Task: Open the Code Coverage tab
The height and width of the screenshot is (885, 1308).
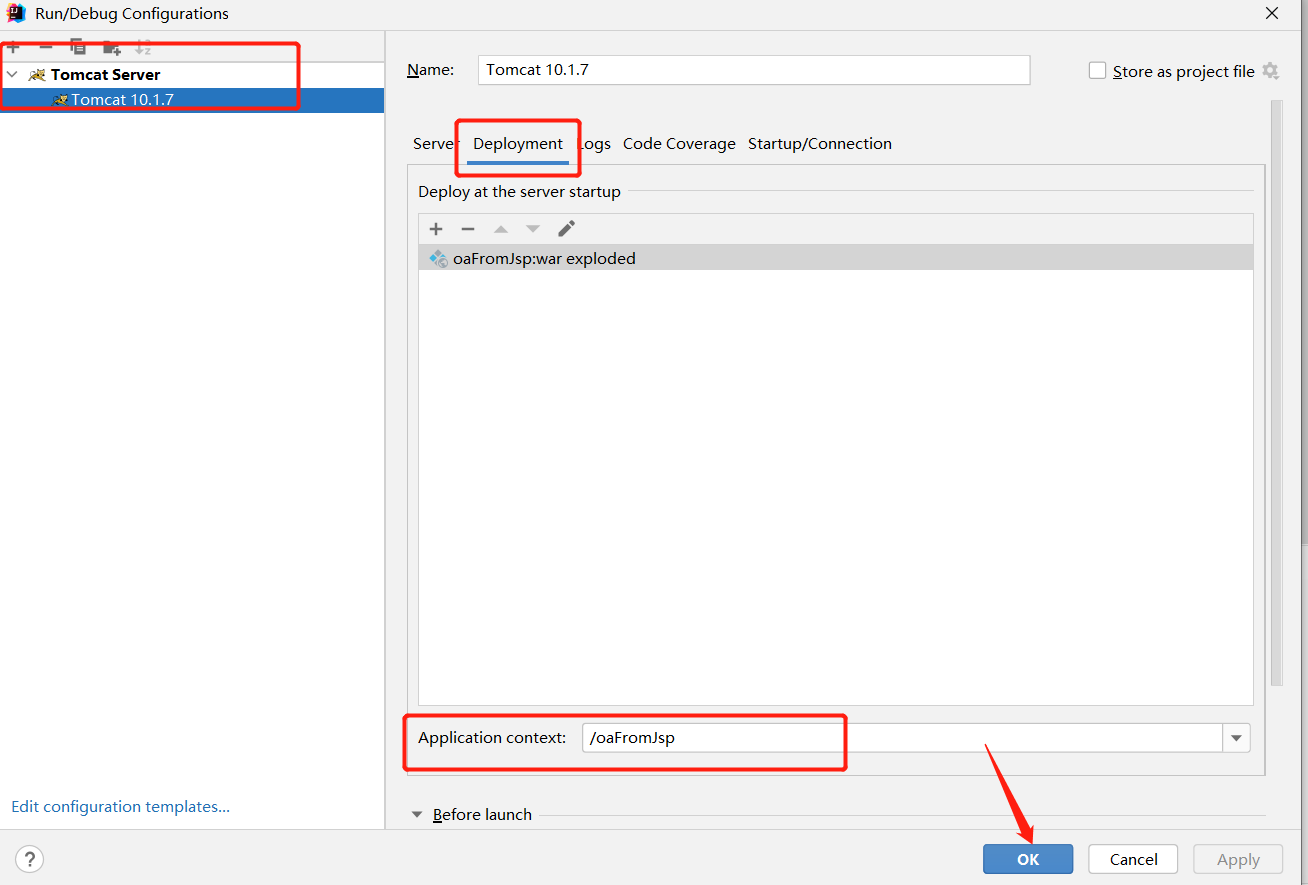Action: (679, 144)
